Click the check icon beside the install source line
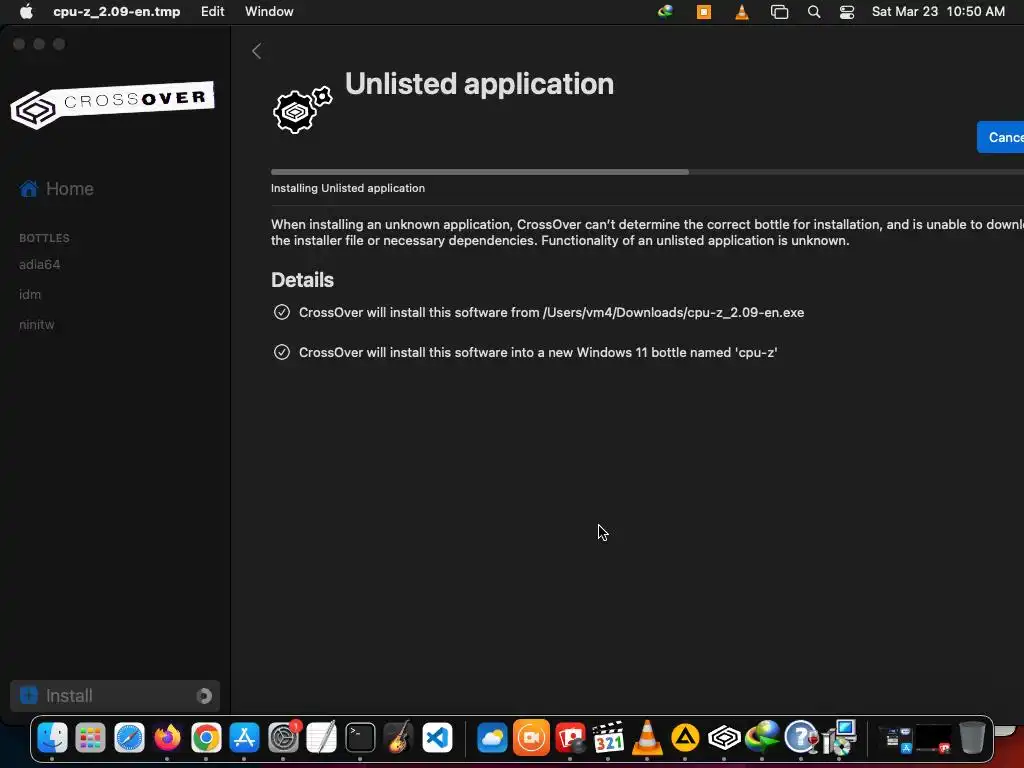This screenshot has width=1024, height=768. (x=281, y=312)
